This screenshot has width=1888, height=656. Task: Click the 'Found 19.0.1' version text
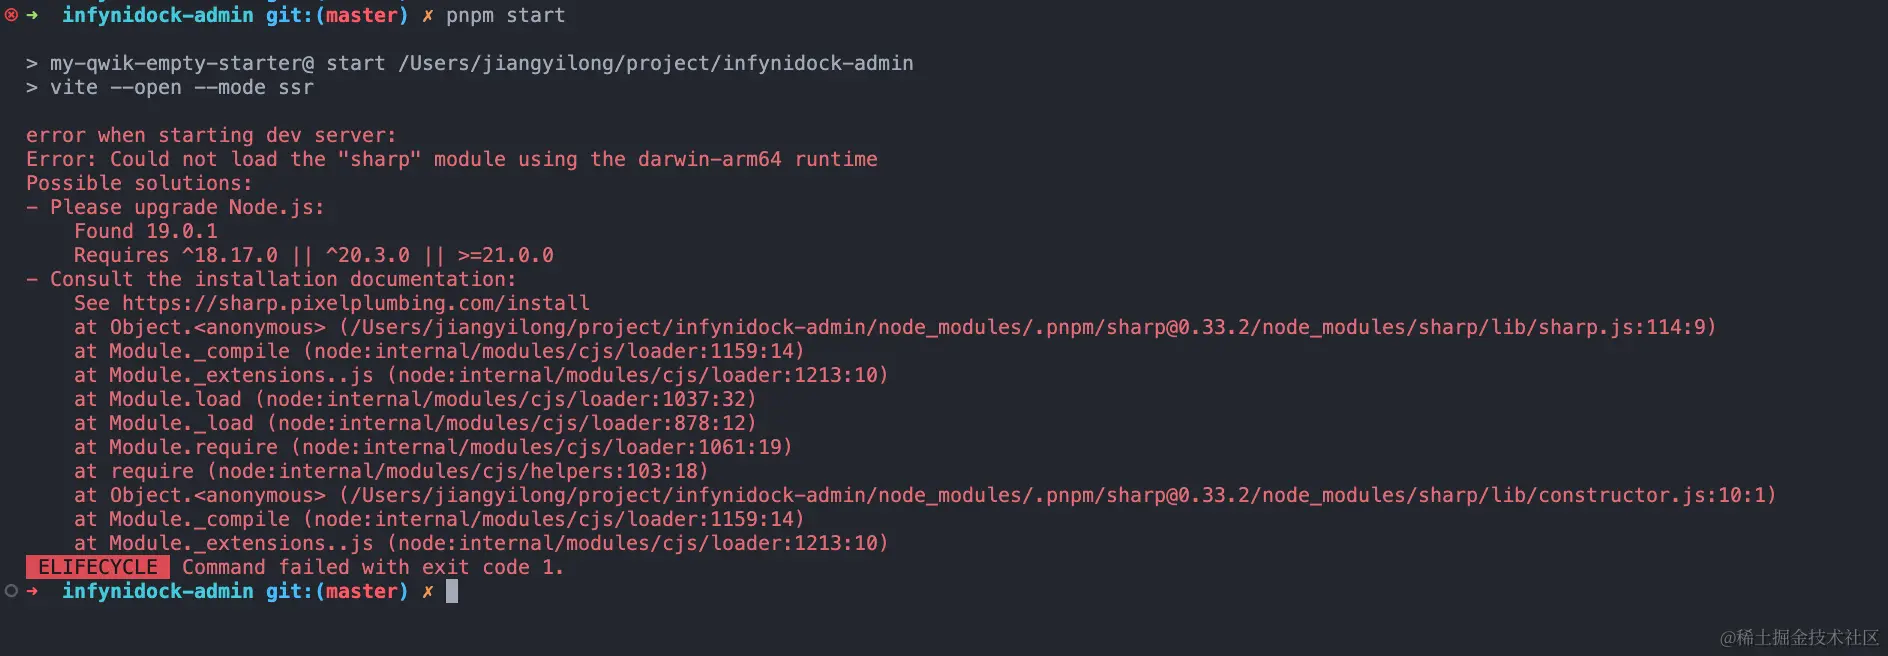point(146,231)
